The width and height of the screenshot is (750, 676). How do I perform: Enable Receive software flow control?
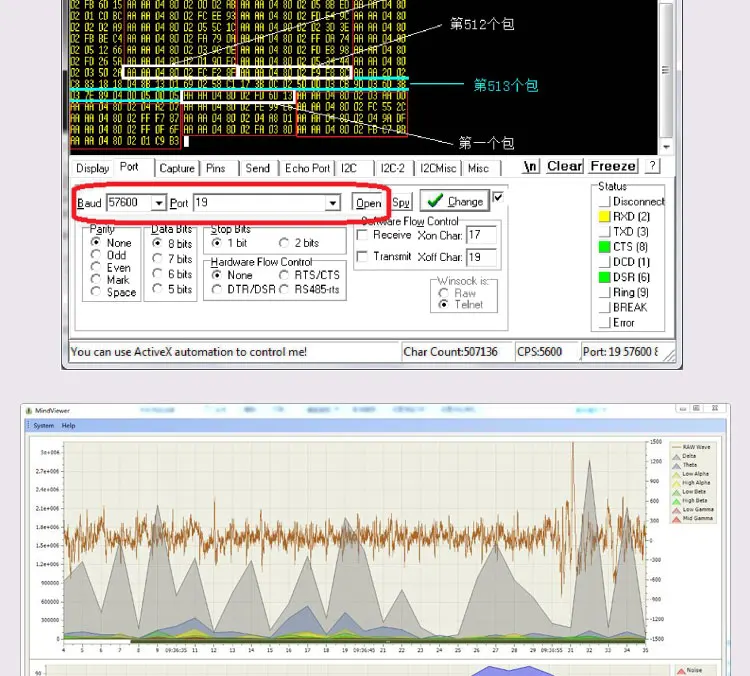click(x=384, y=235)
